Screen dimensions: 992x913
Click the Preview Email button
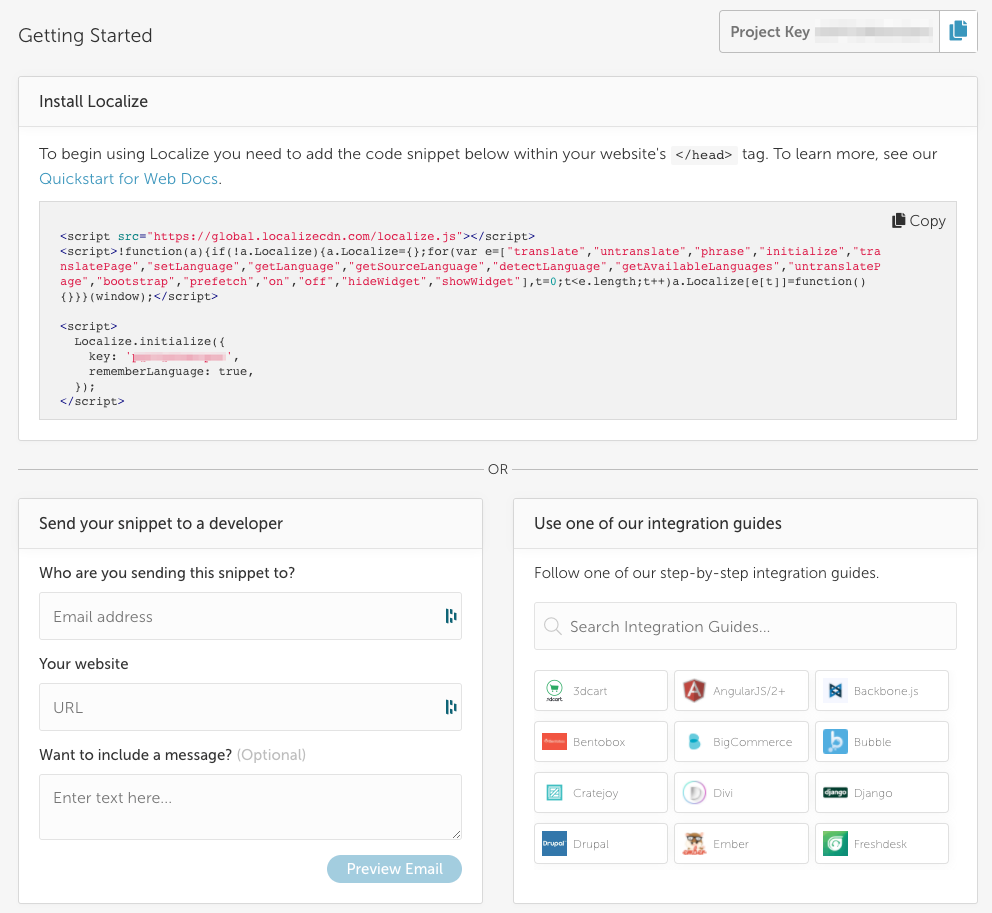point(394,869)
